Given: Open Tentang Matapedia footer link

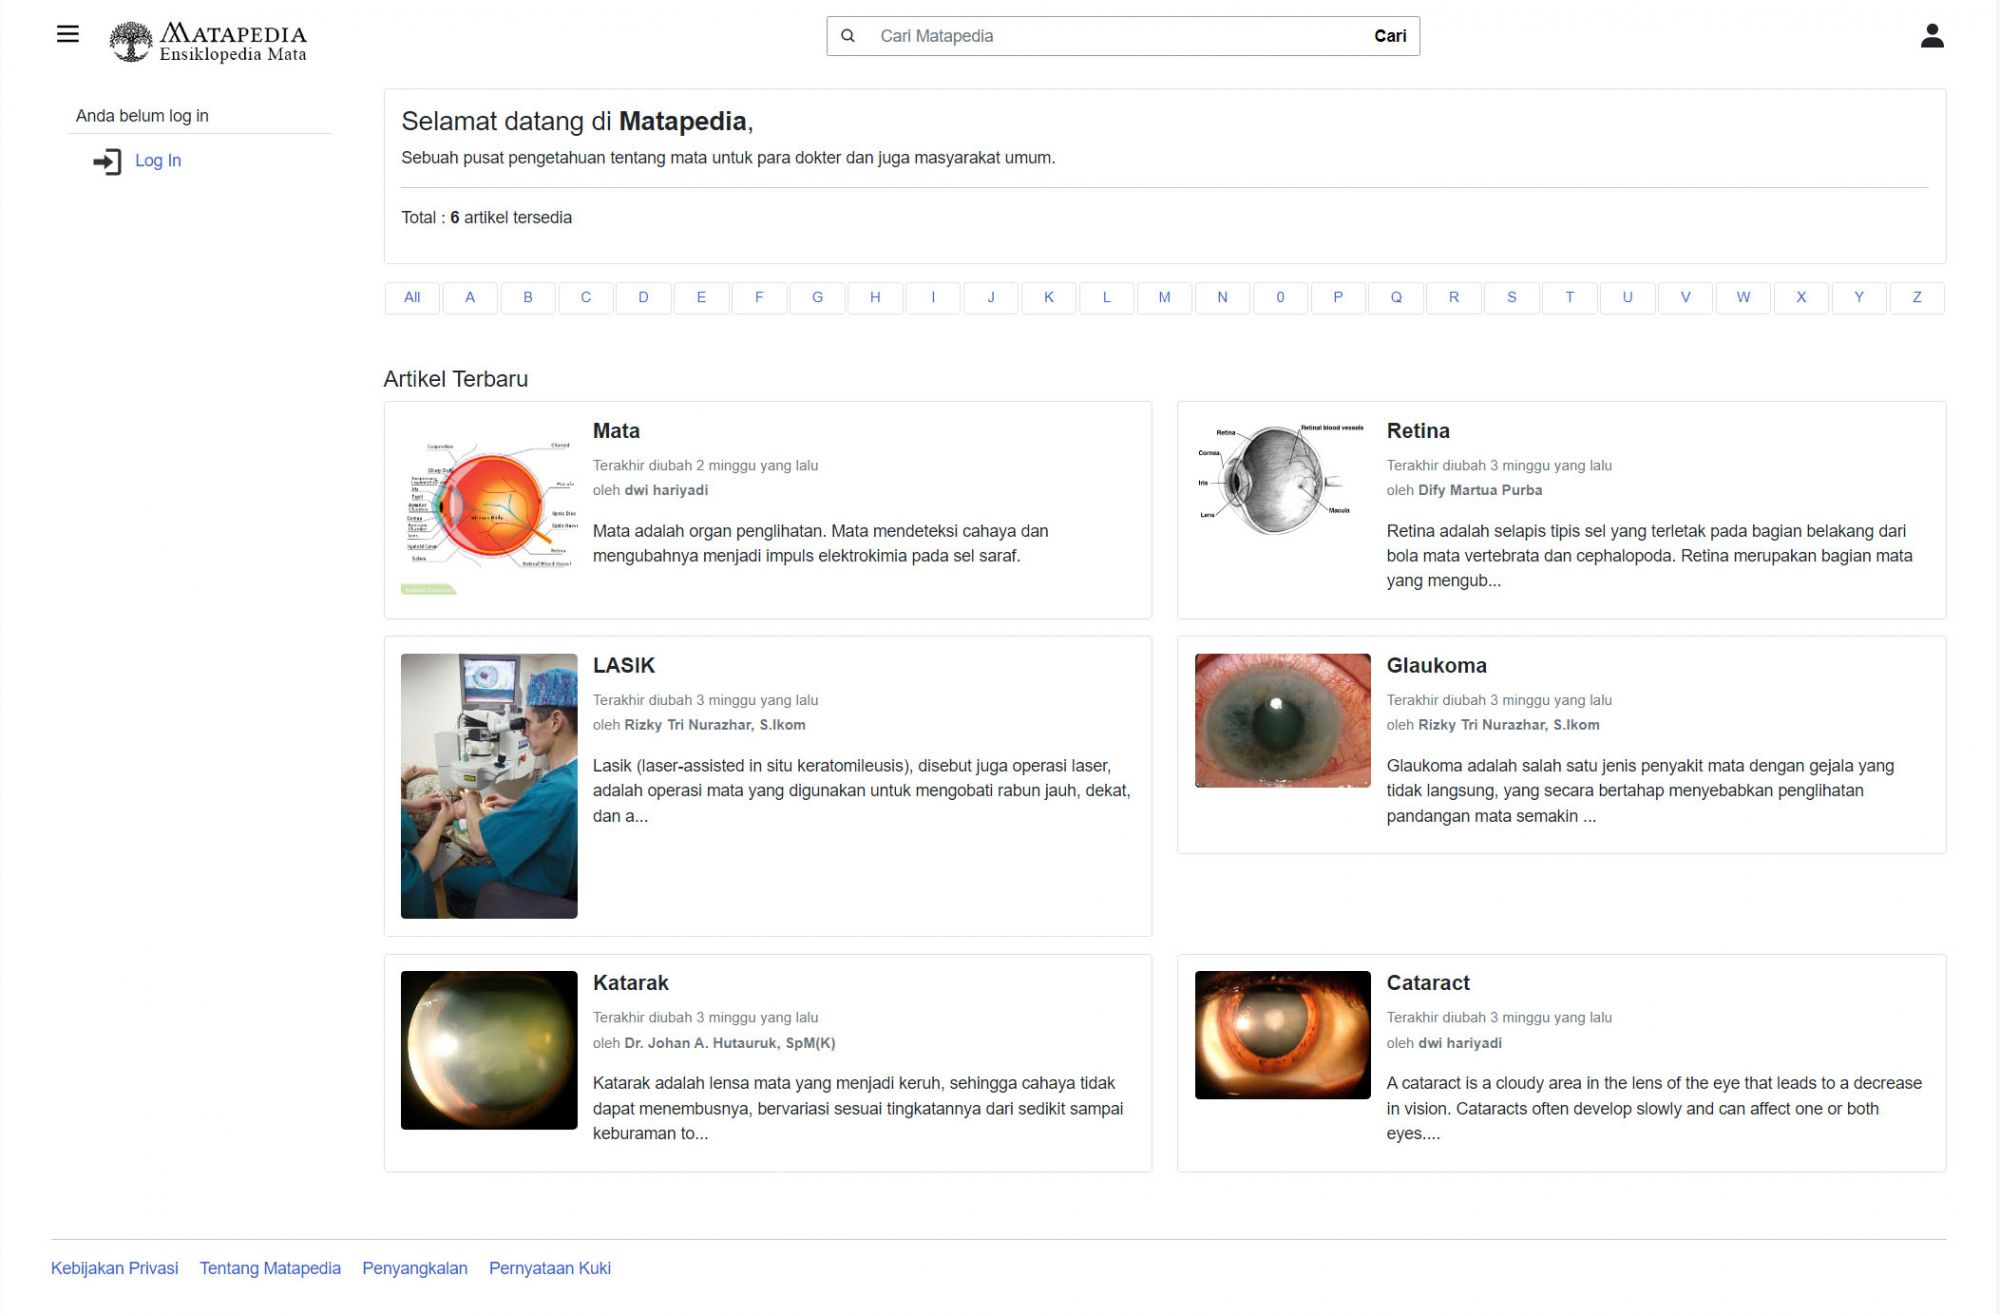Looking at the screenshot, I should coord(270,1269).
